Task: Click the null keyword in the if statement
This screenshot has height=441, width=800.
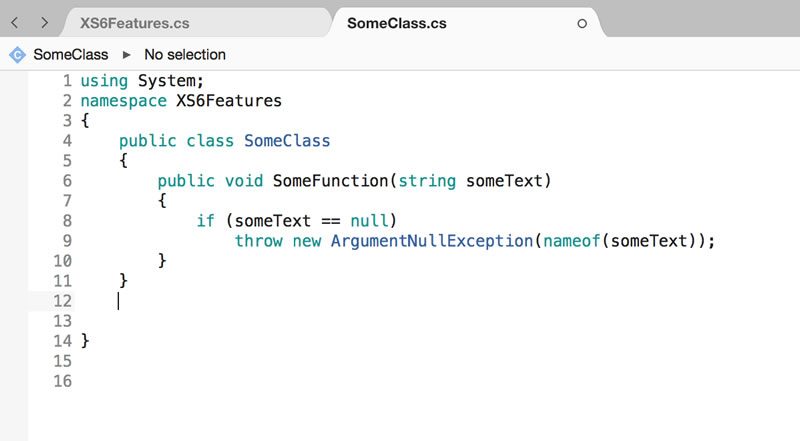Action: pos(369,221)
